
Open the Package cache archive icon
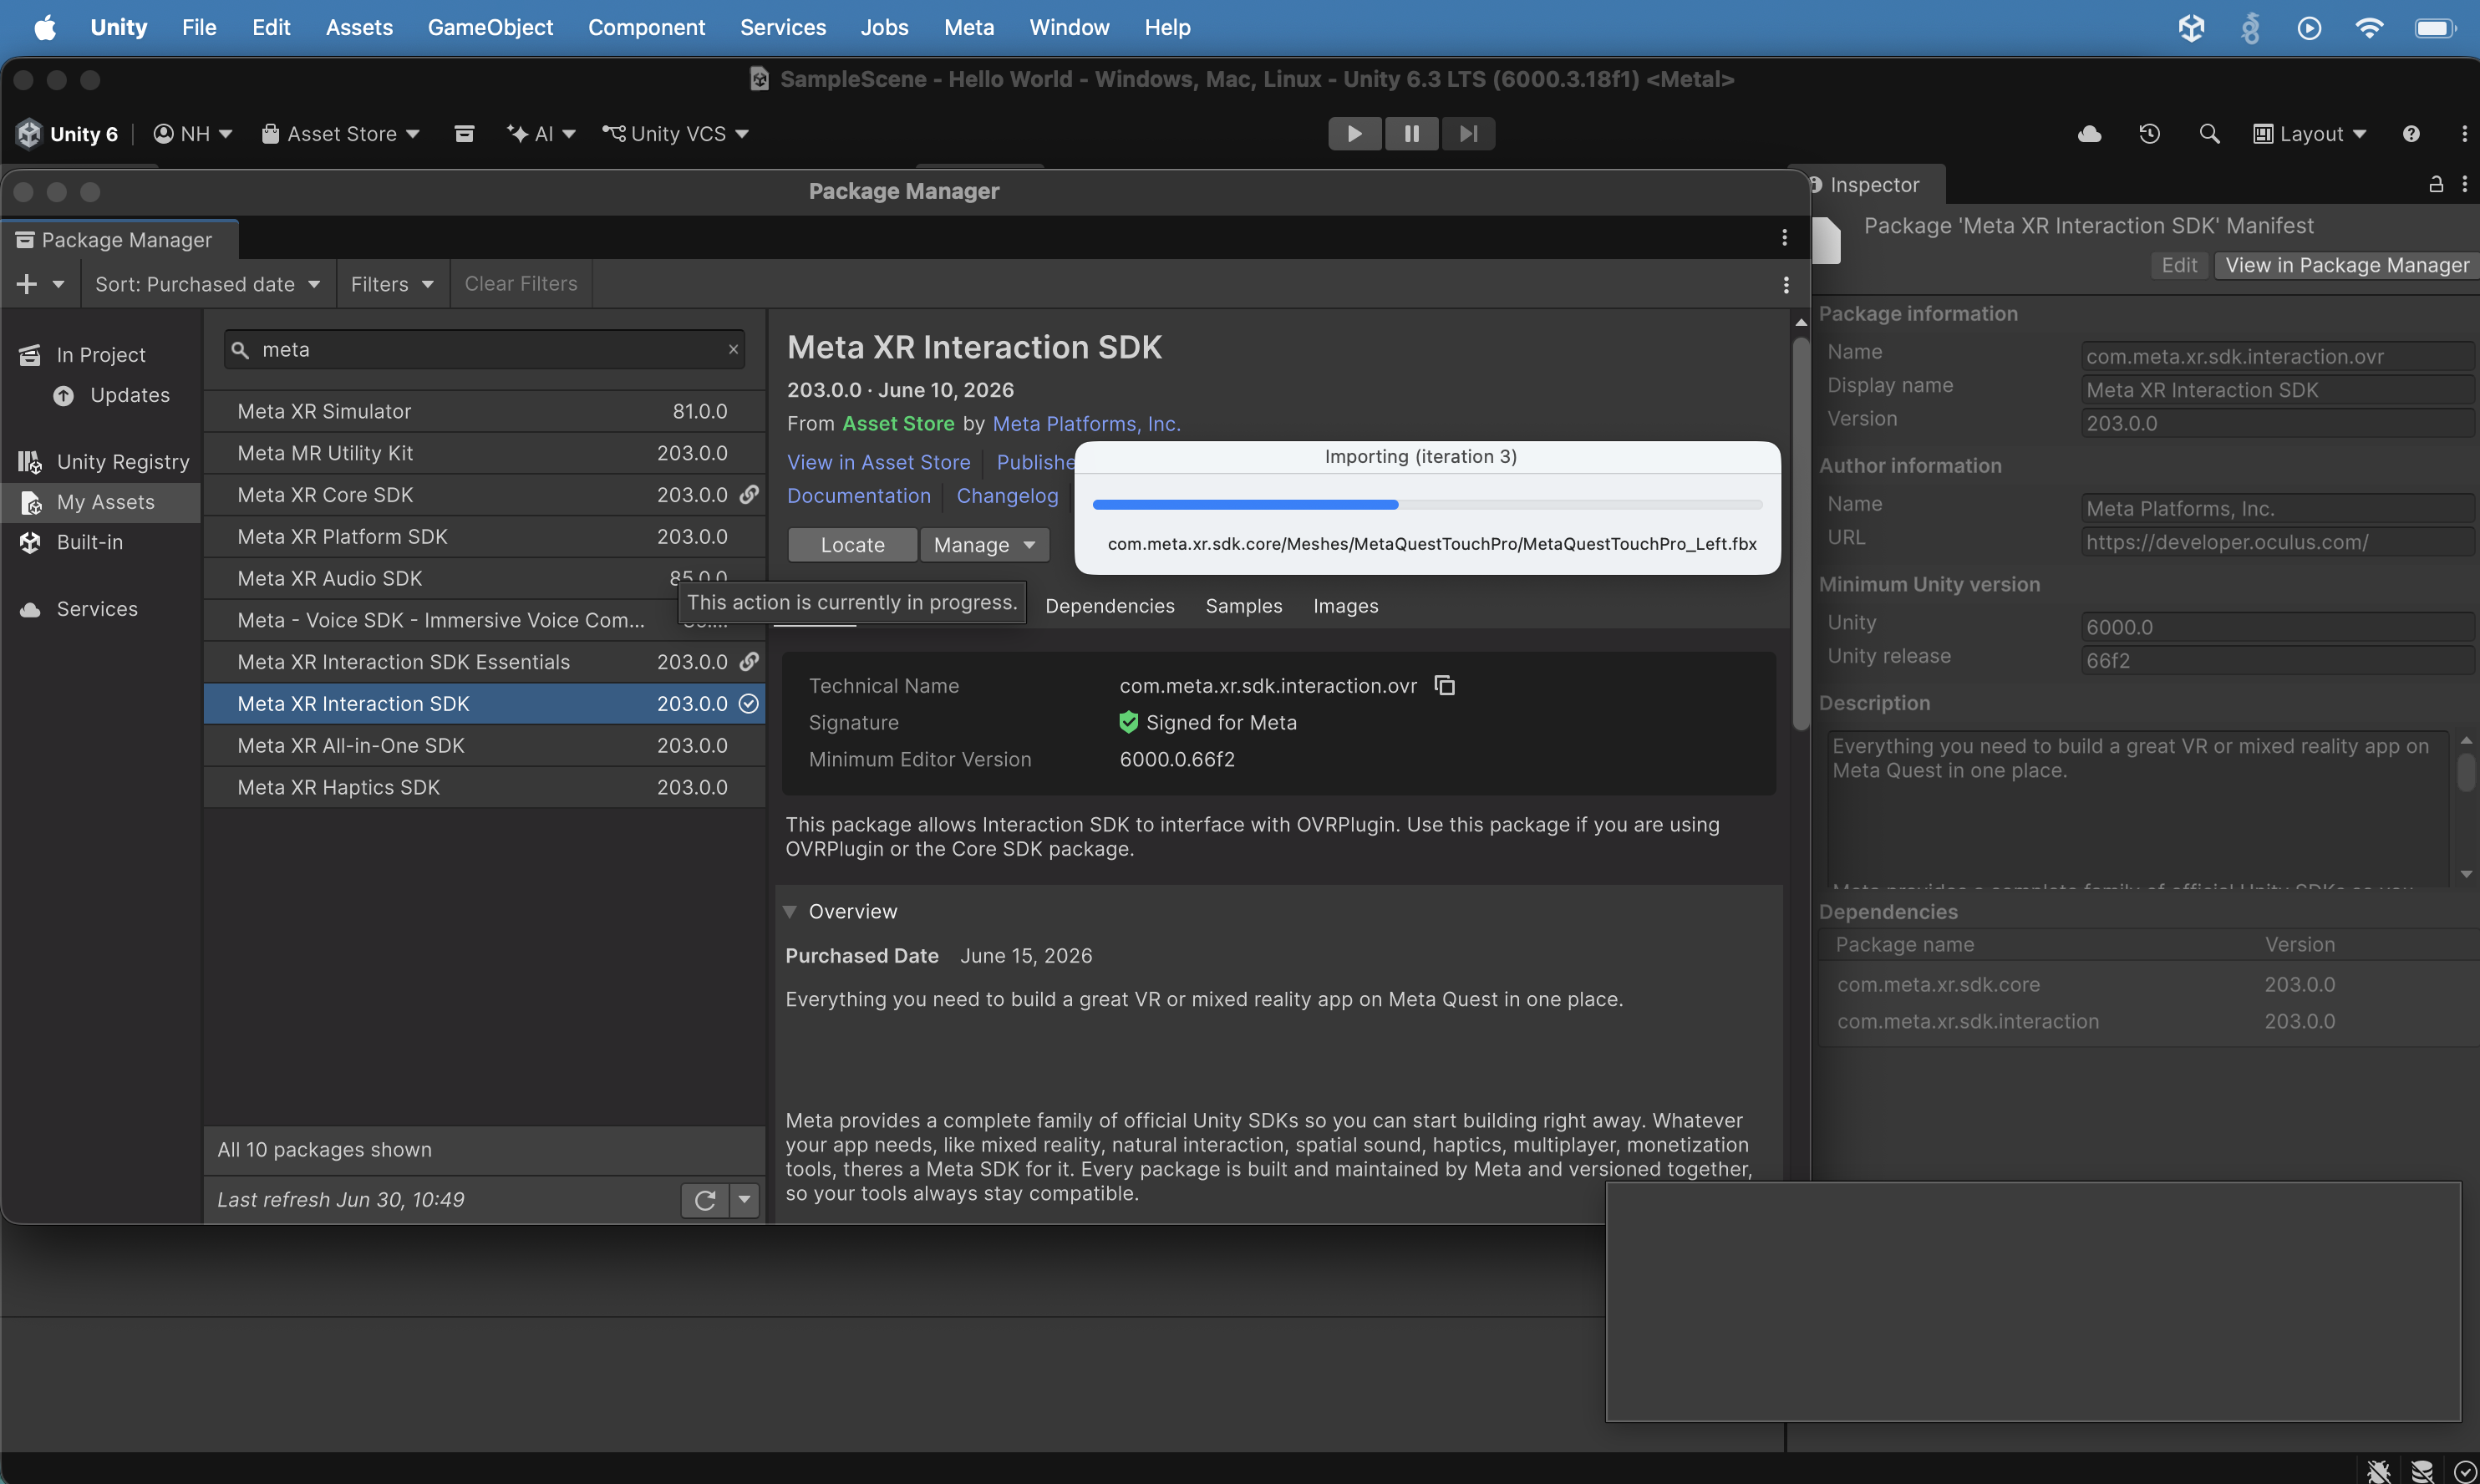pyautogui.click(x=464, y=133)
